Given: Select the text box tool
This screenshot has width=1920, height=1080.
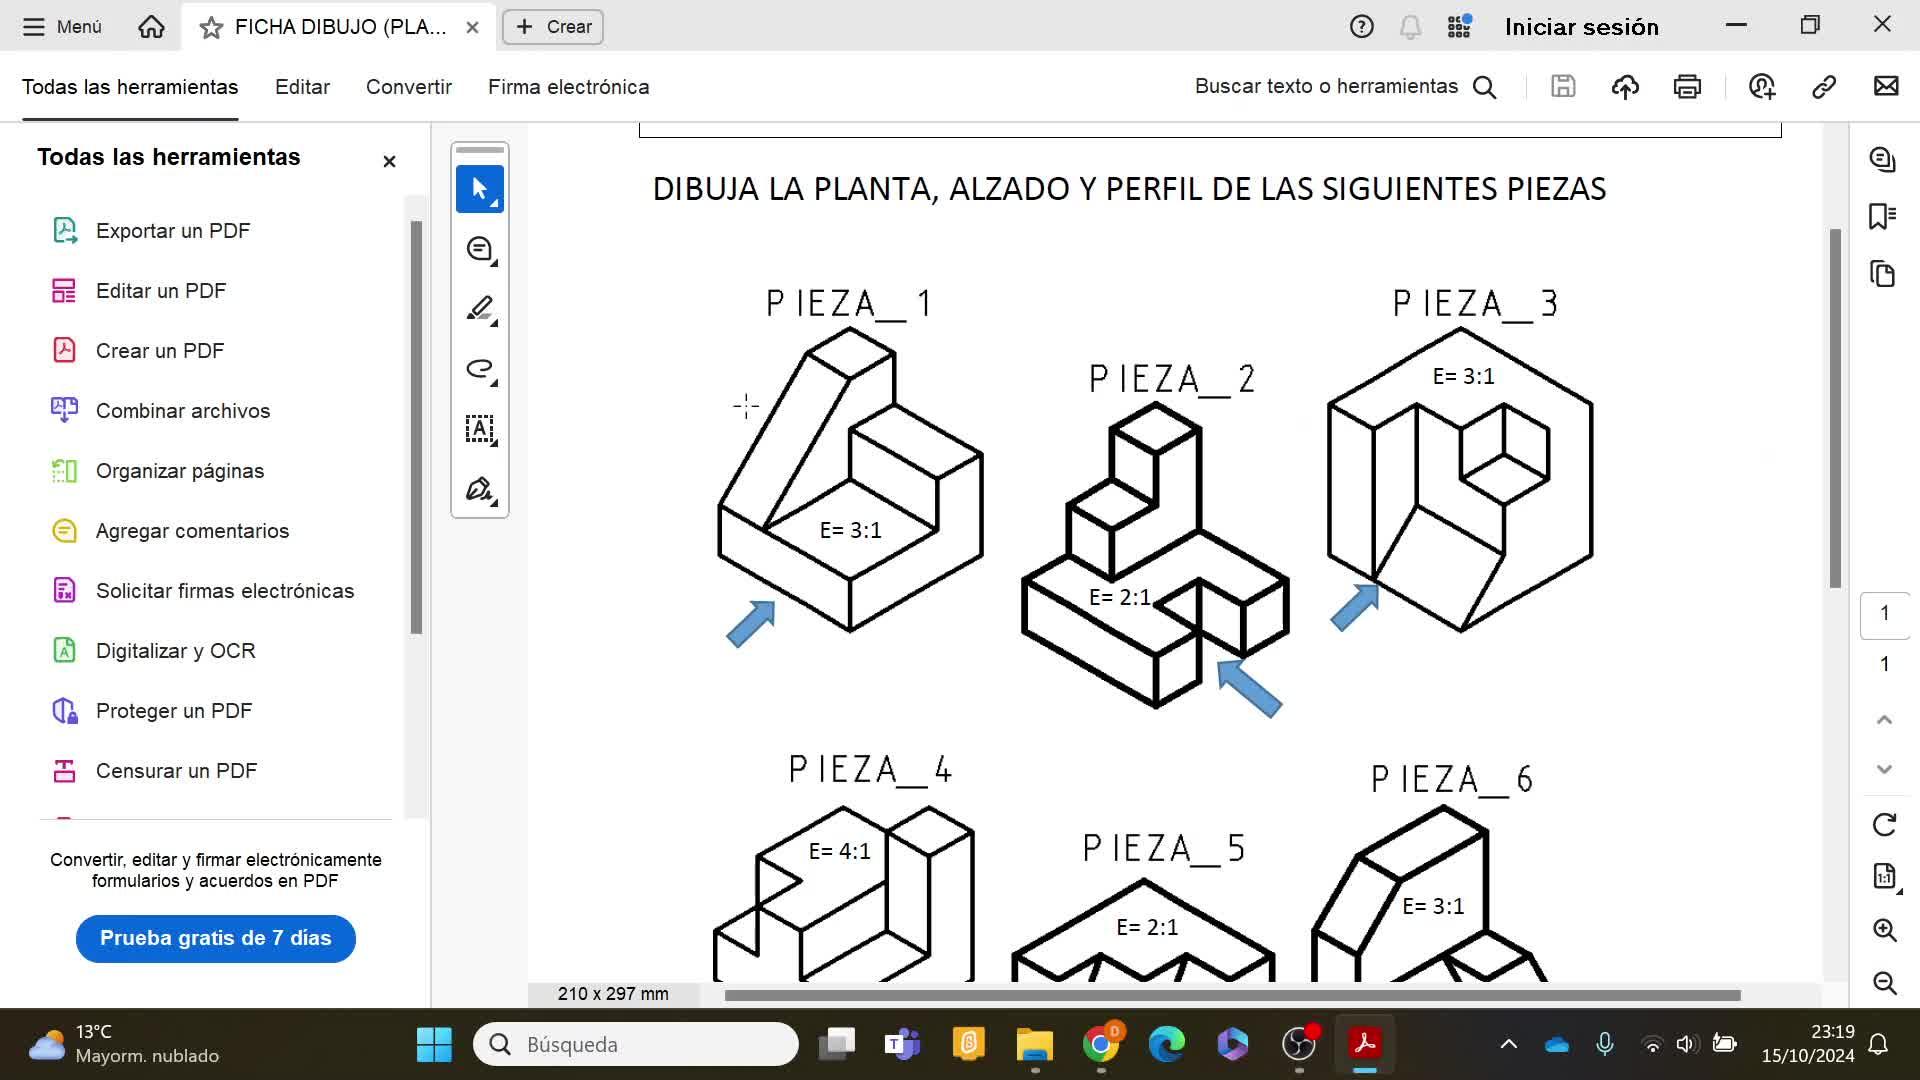Looking at the screenshot, I should click(479, 429).
